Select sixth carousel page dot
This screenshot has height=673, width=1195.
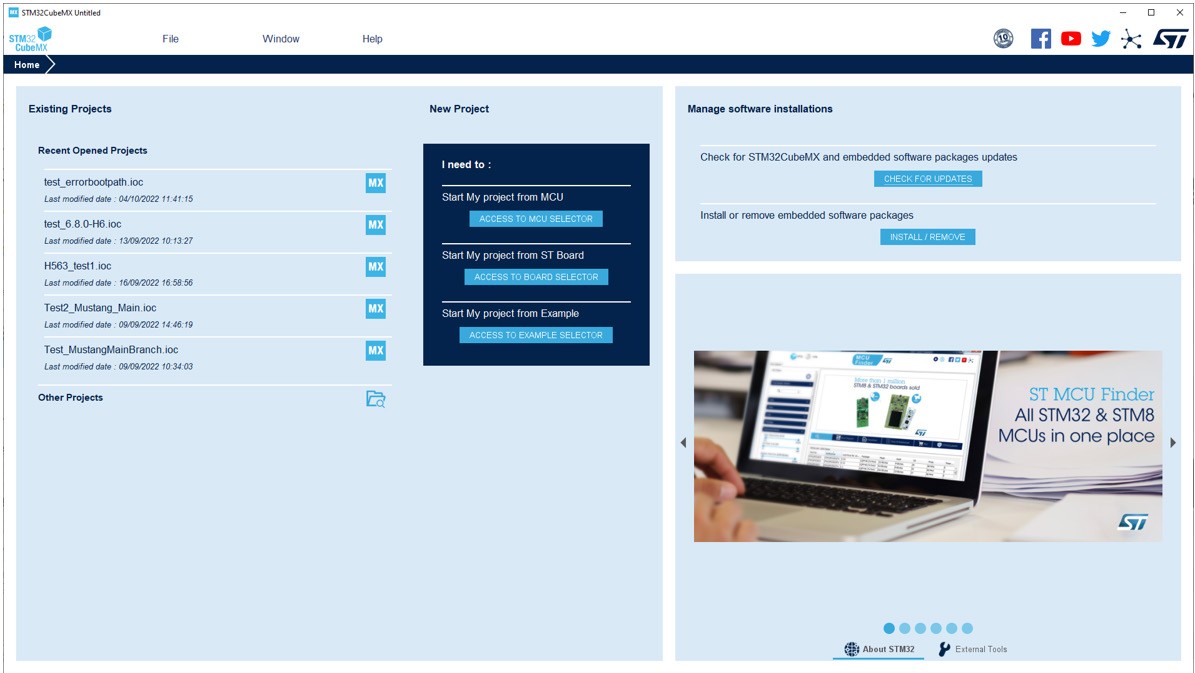pos(967,629)
